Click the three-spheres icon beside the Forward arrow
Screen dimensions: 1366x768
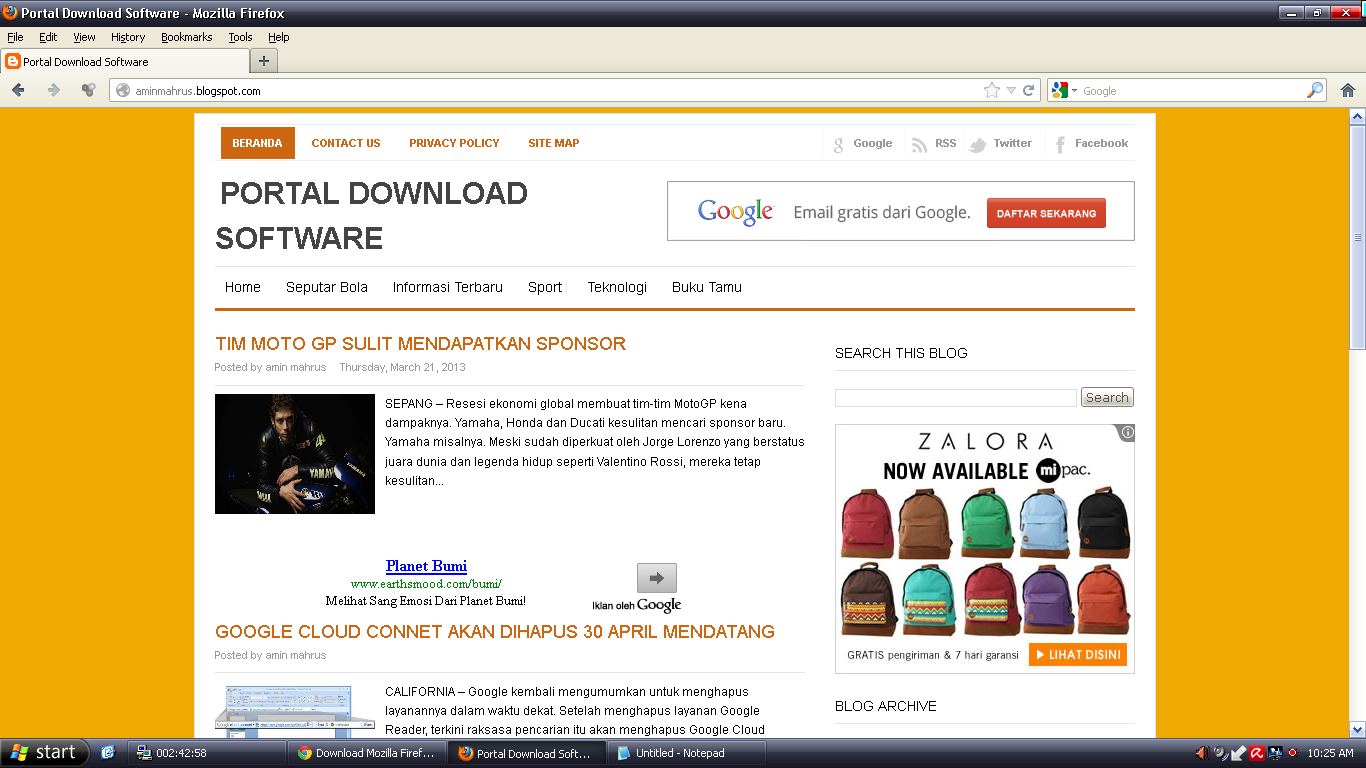(x=88, y=90)
